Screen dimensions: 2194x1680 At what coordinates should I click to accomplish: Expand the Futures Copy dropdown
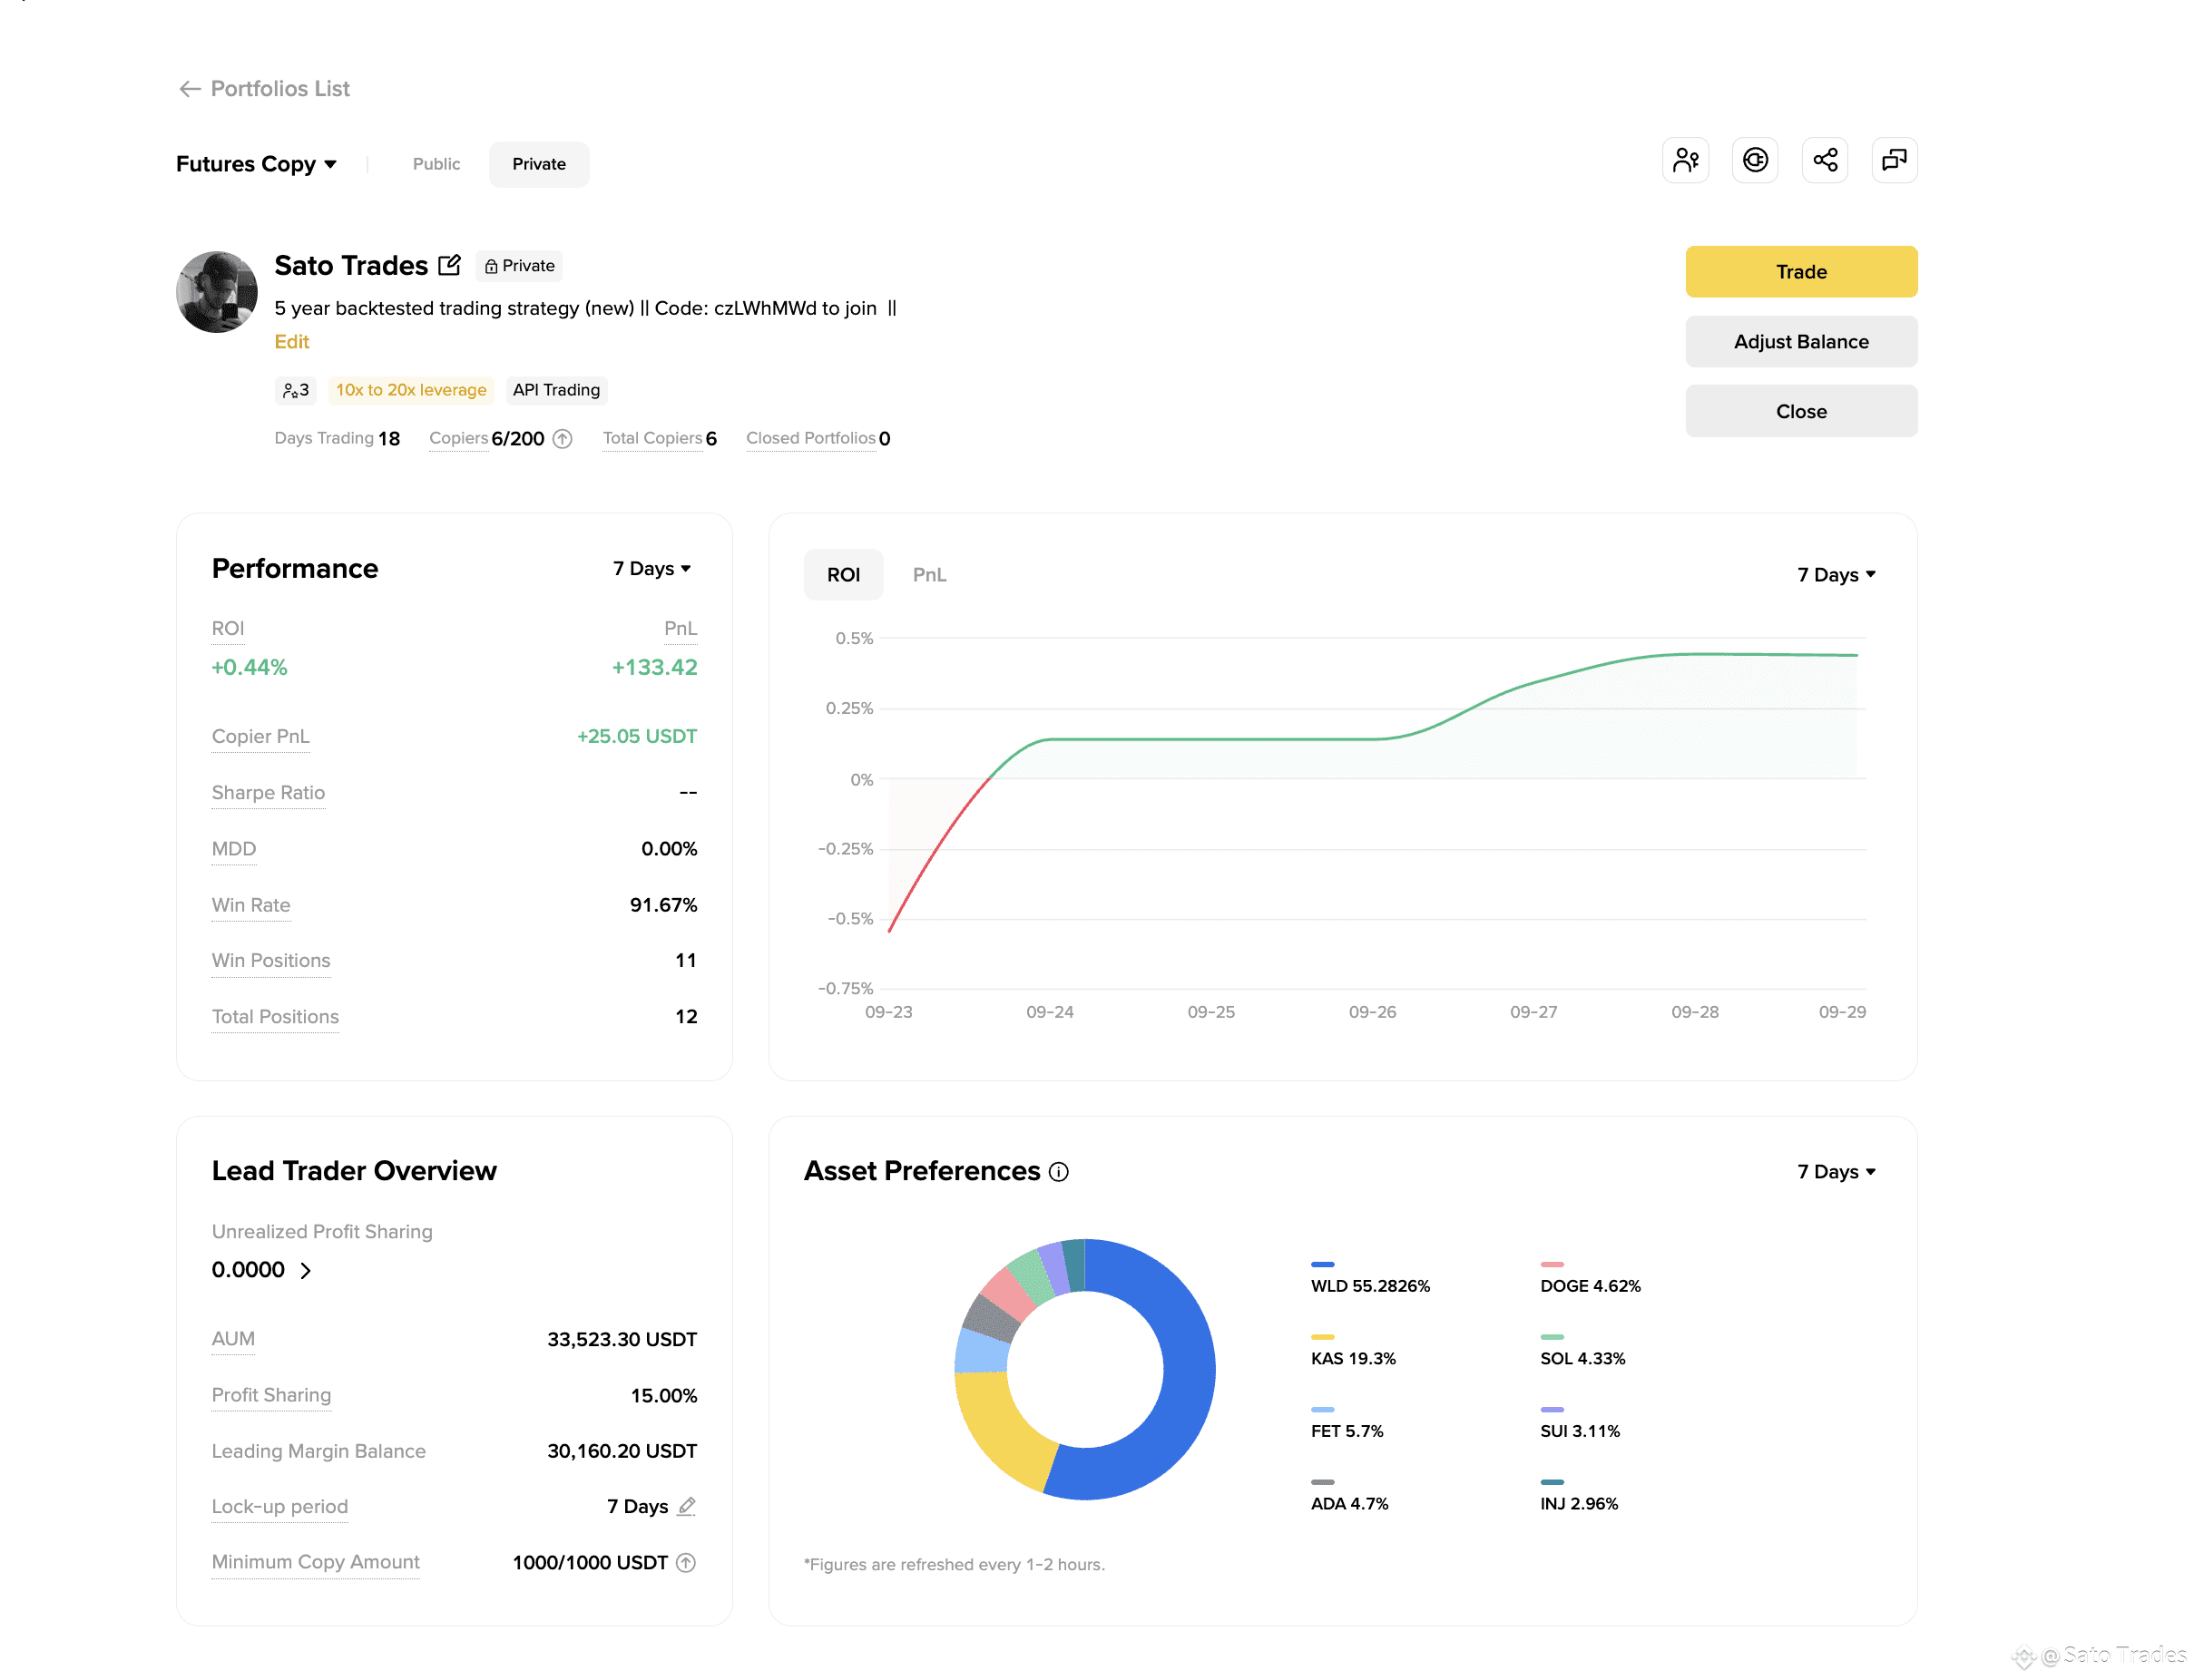tap(257, 164)
